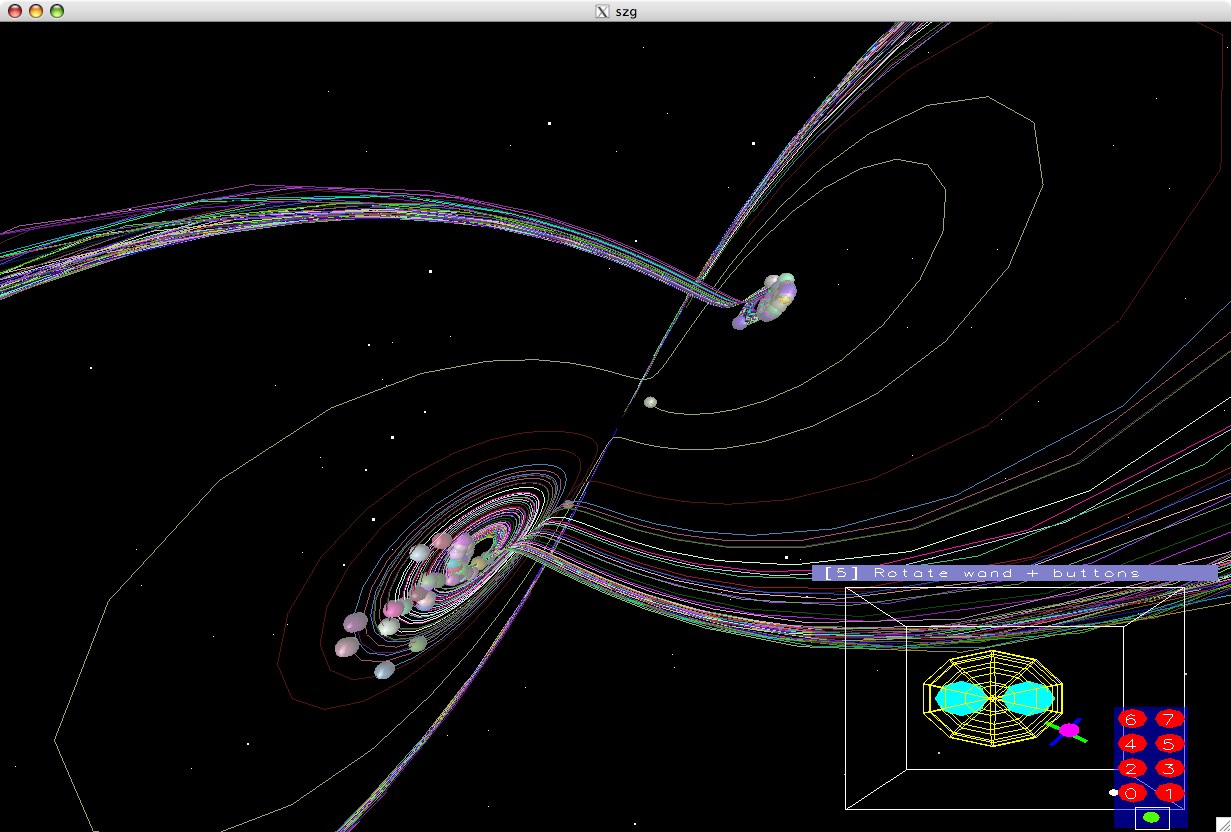1231x832 pixels.
Task: Click the white dot beside button 0
Action: click(x=1114, y=792)
